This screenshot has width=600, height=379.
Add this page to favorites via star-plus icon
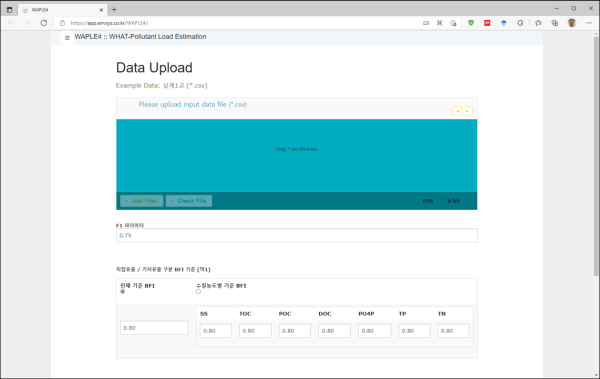(x=453, y=23)
